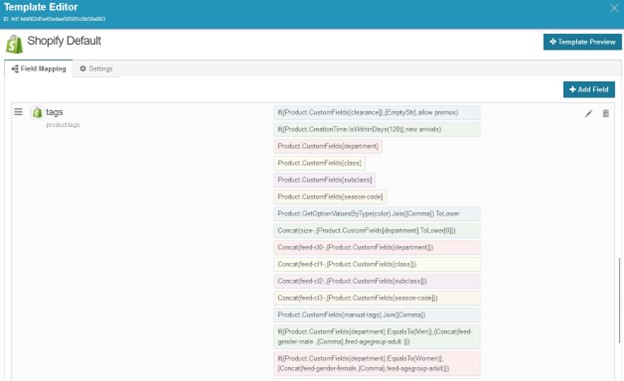Select the Product.CustomFields[class] expression
This screenshot has width=624, height=381.
pyautogui.click(x=319, y=163)
